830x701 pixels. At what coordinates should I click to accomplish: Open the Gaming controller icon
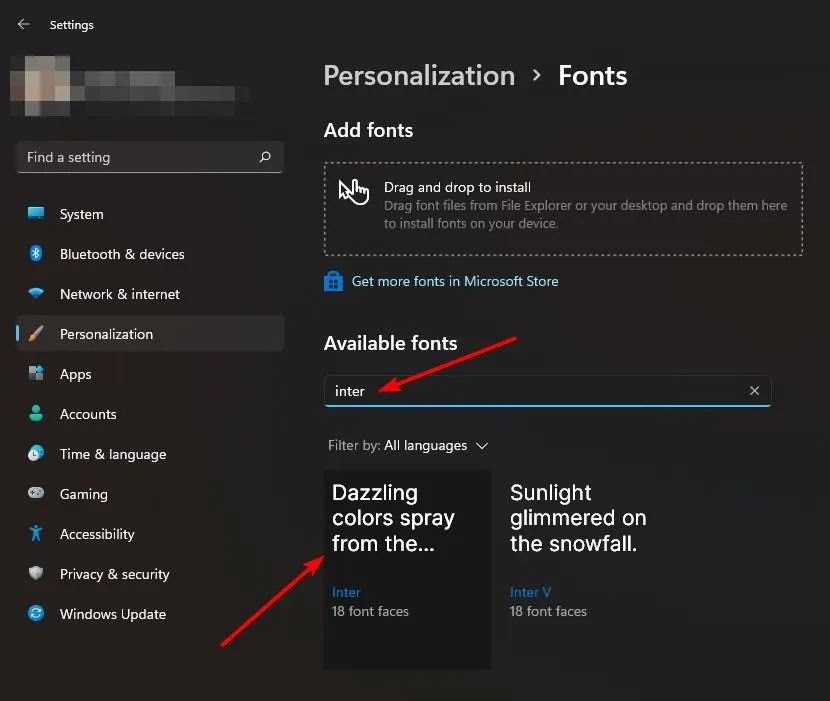pos(36,493)
